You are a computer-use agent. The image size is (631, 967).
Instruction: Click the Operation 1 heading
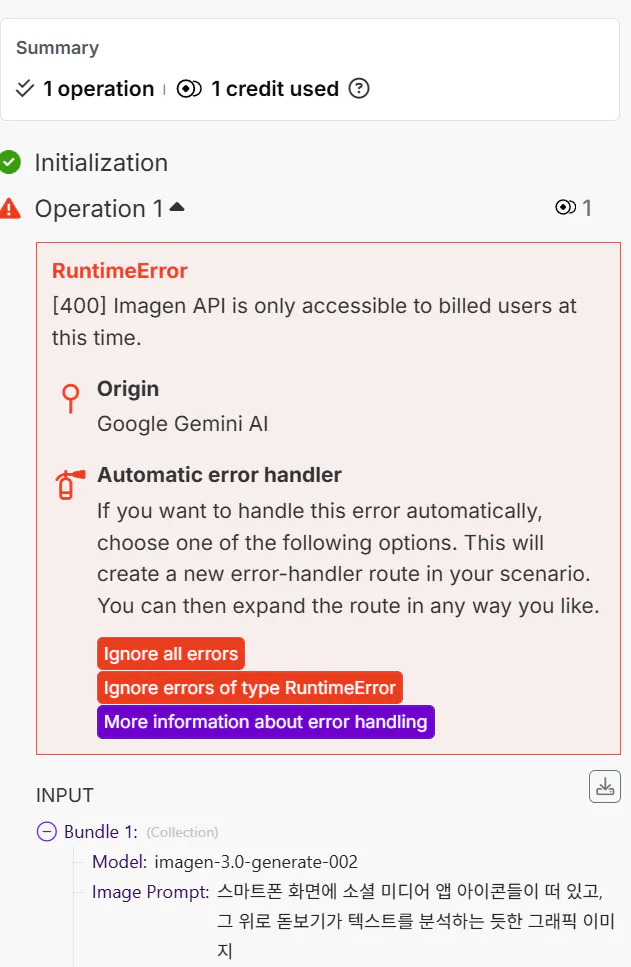[x=98, y=209]
